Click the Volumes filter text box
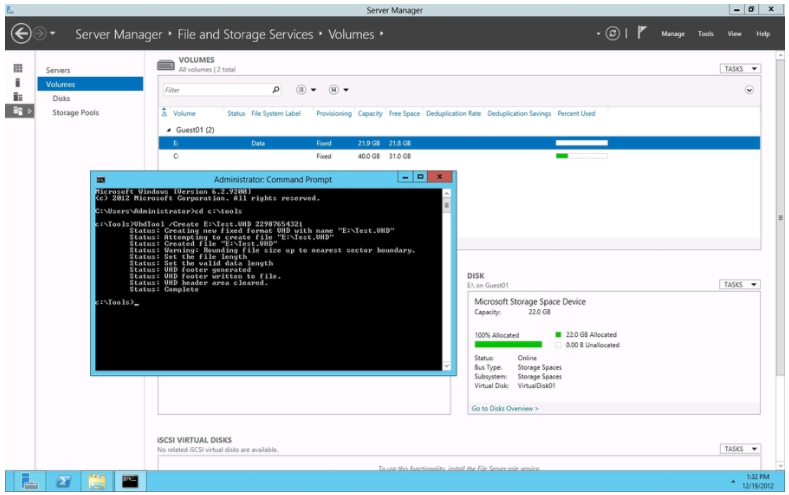The width and height of the screenshot is (789, 495). point(216,90)
